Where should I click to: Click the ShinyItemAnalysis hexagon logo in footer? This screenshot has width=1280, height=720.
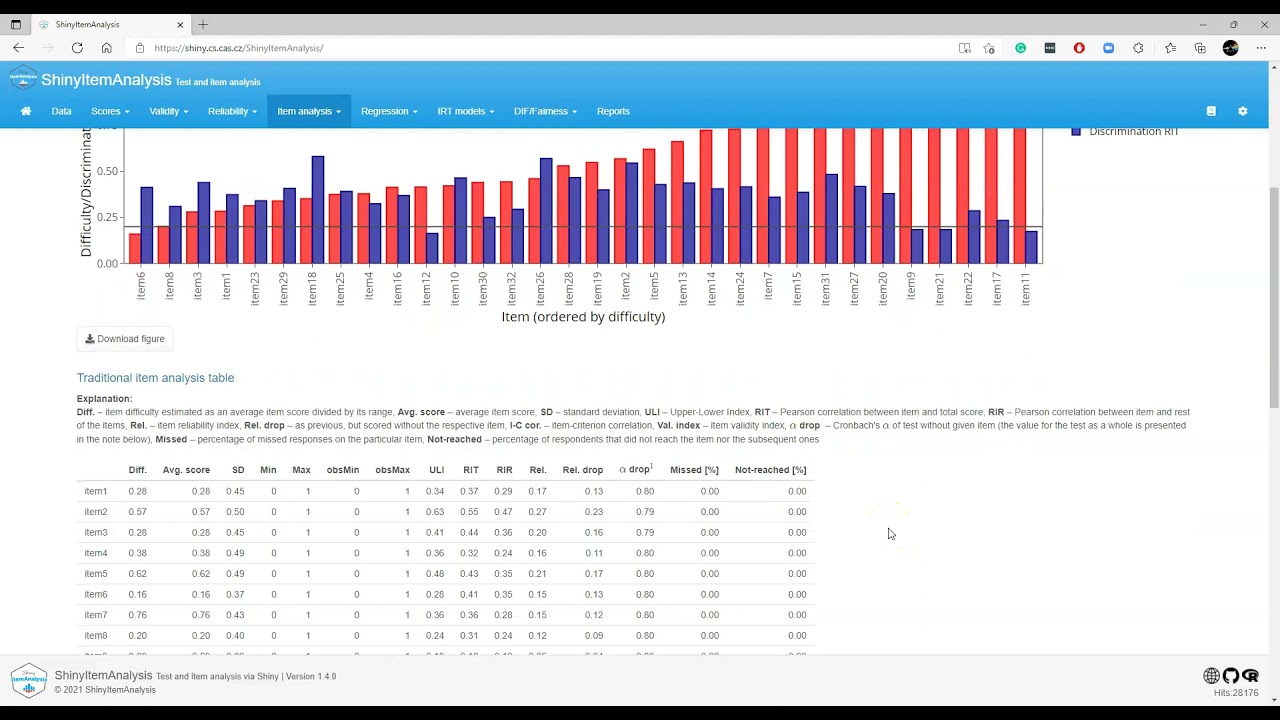(28, 681)
